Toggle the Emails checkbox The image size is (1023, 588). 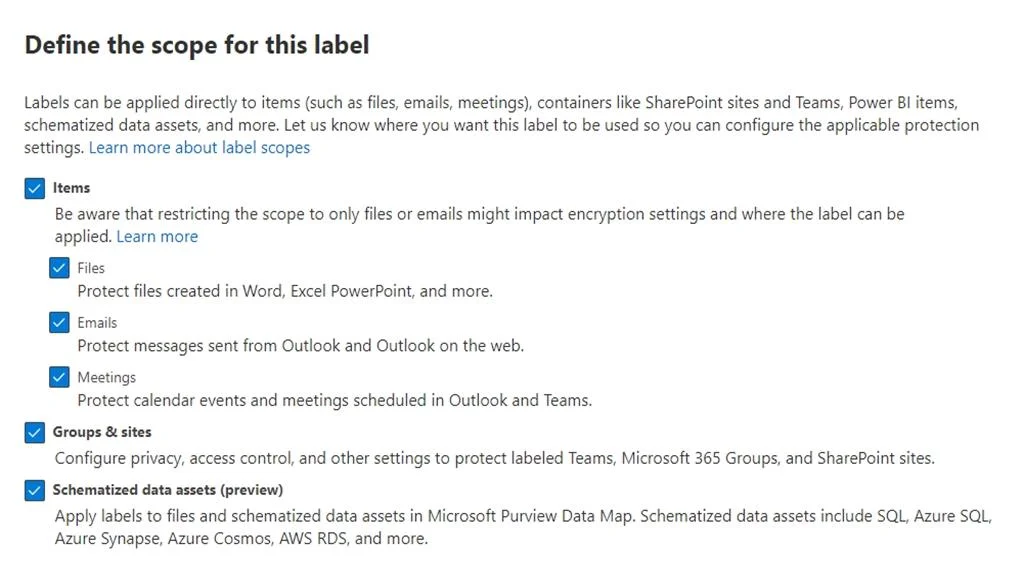coord(59,322)
